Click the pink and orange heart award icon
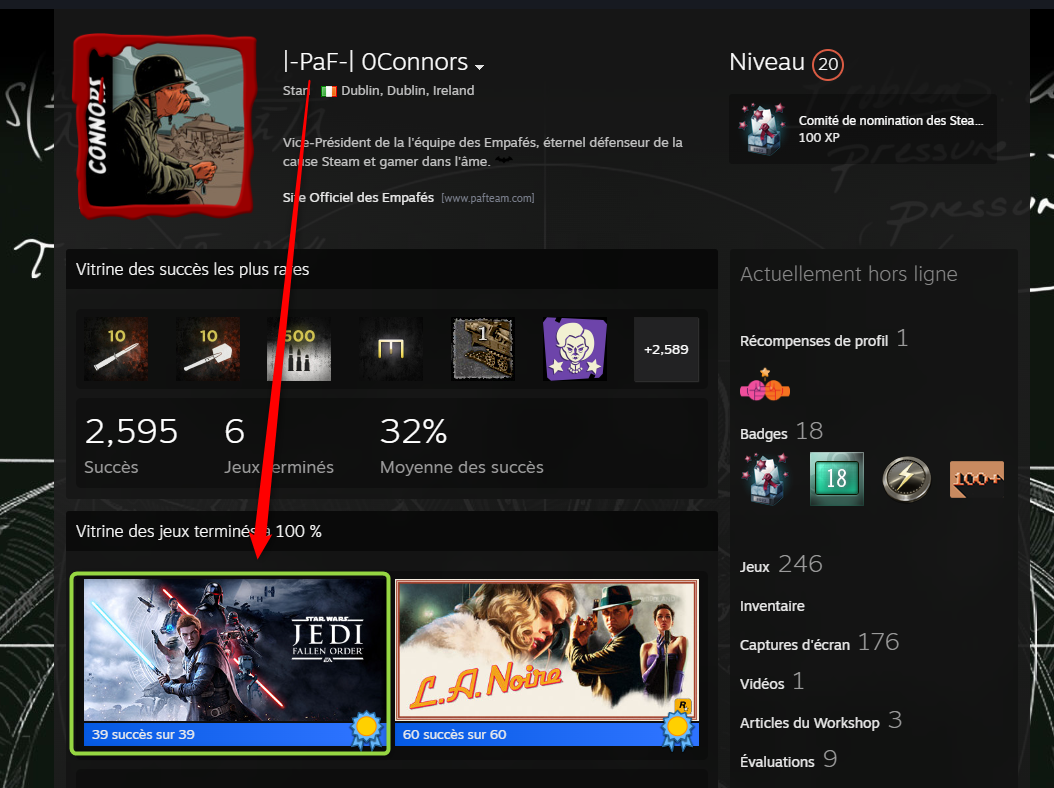This screenshot has height=788, width=1054. coord(765,385)
